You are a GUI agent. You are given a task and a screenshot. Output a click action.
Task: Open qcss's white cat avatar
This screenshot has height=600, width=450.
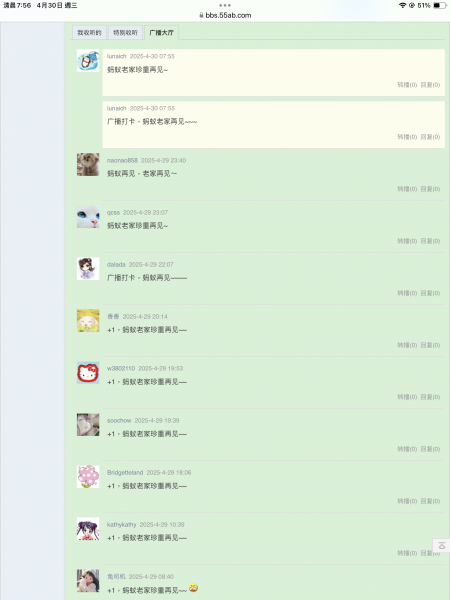pos(88,217)
